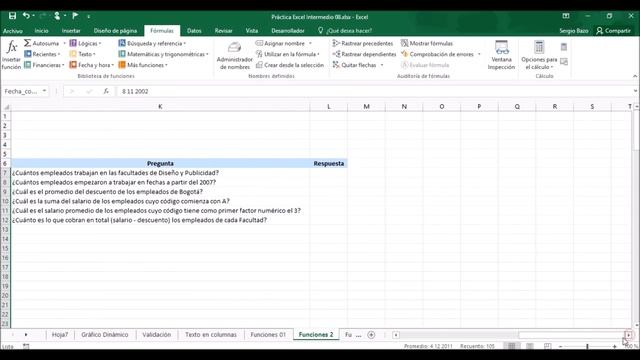Open Opciones para el cálculo

click(x=539, y=56)
